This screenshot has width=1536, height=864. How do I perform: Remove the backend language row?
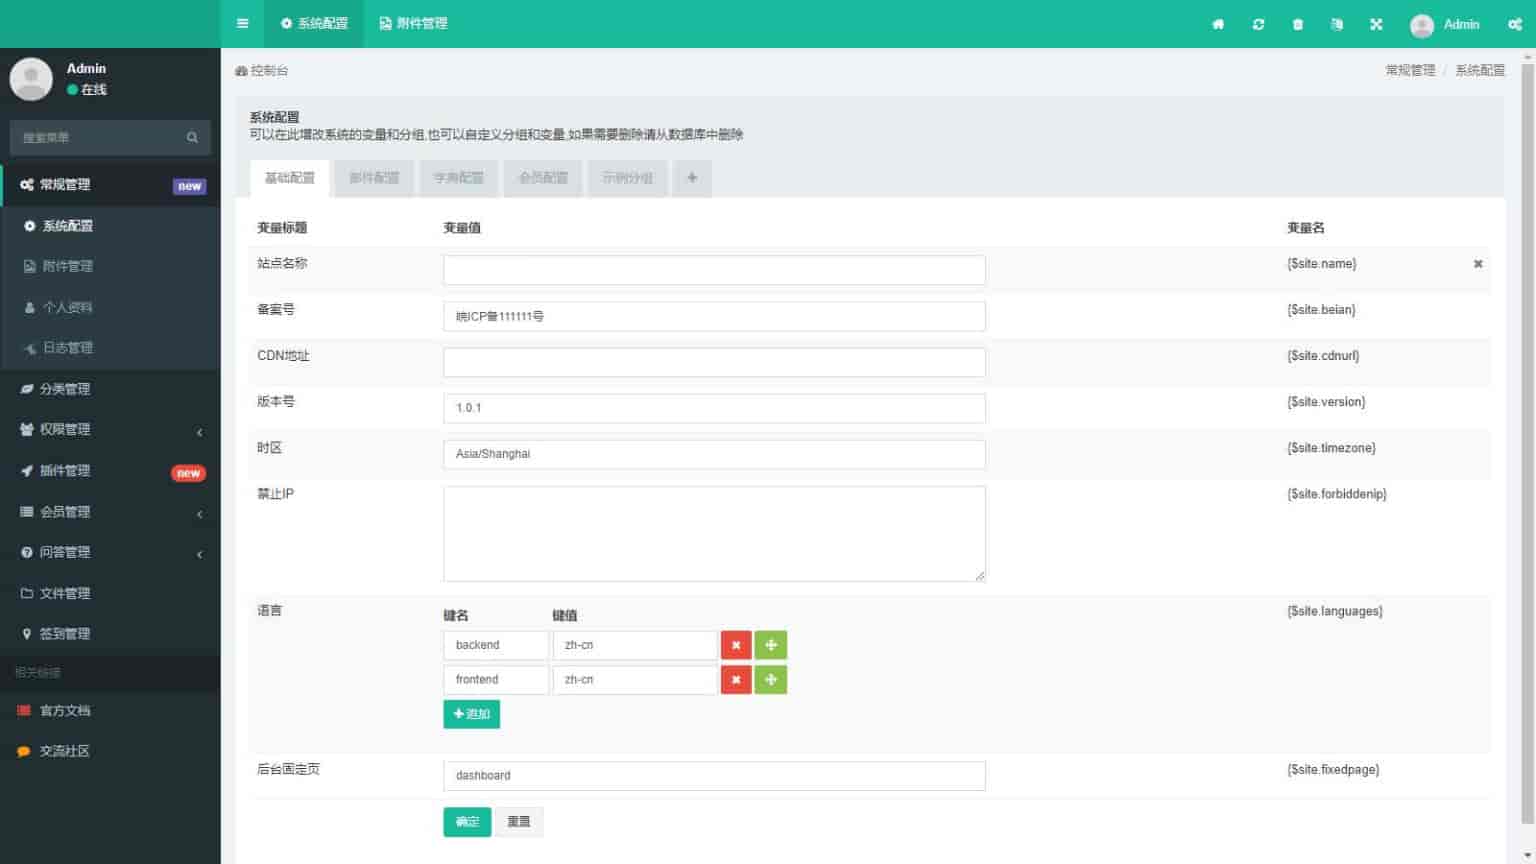point(735,645)
